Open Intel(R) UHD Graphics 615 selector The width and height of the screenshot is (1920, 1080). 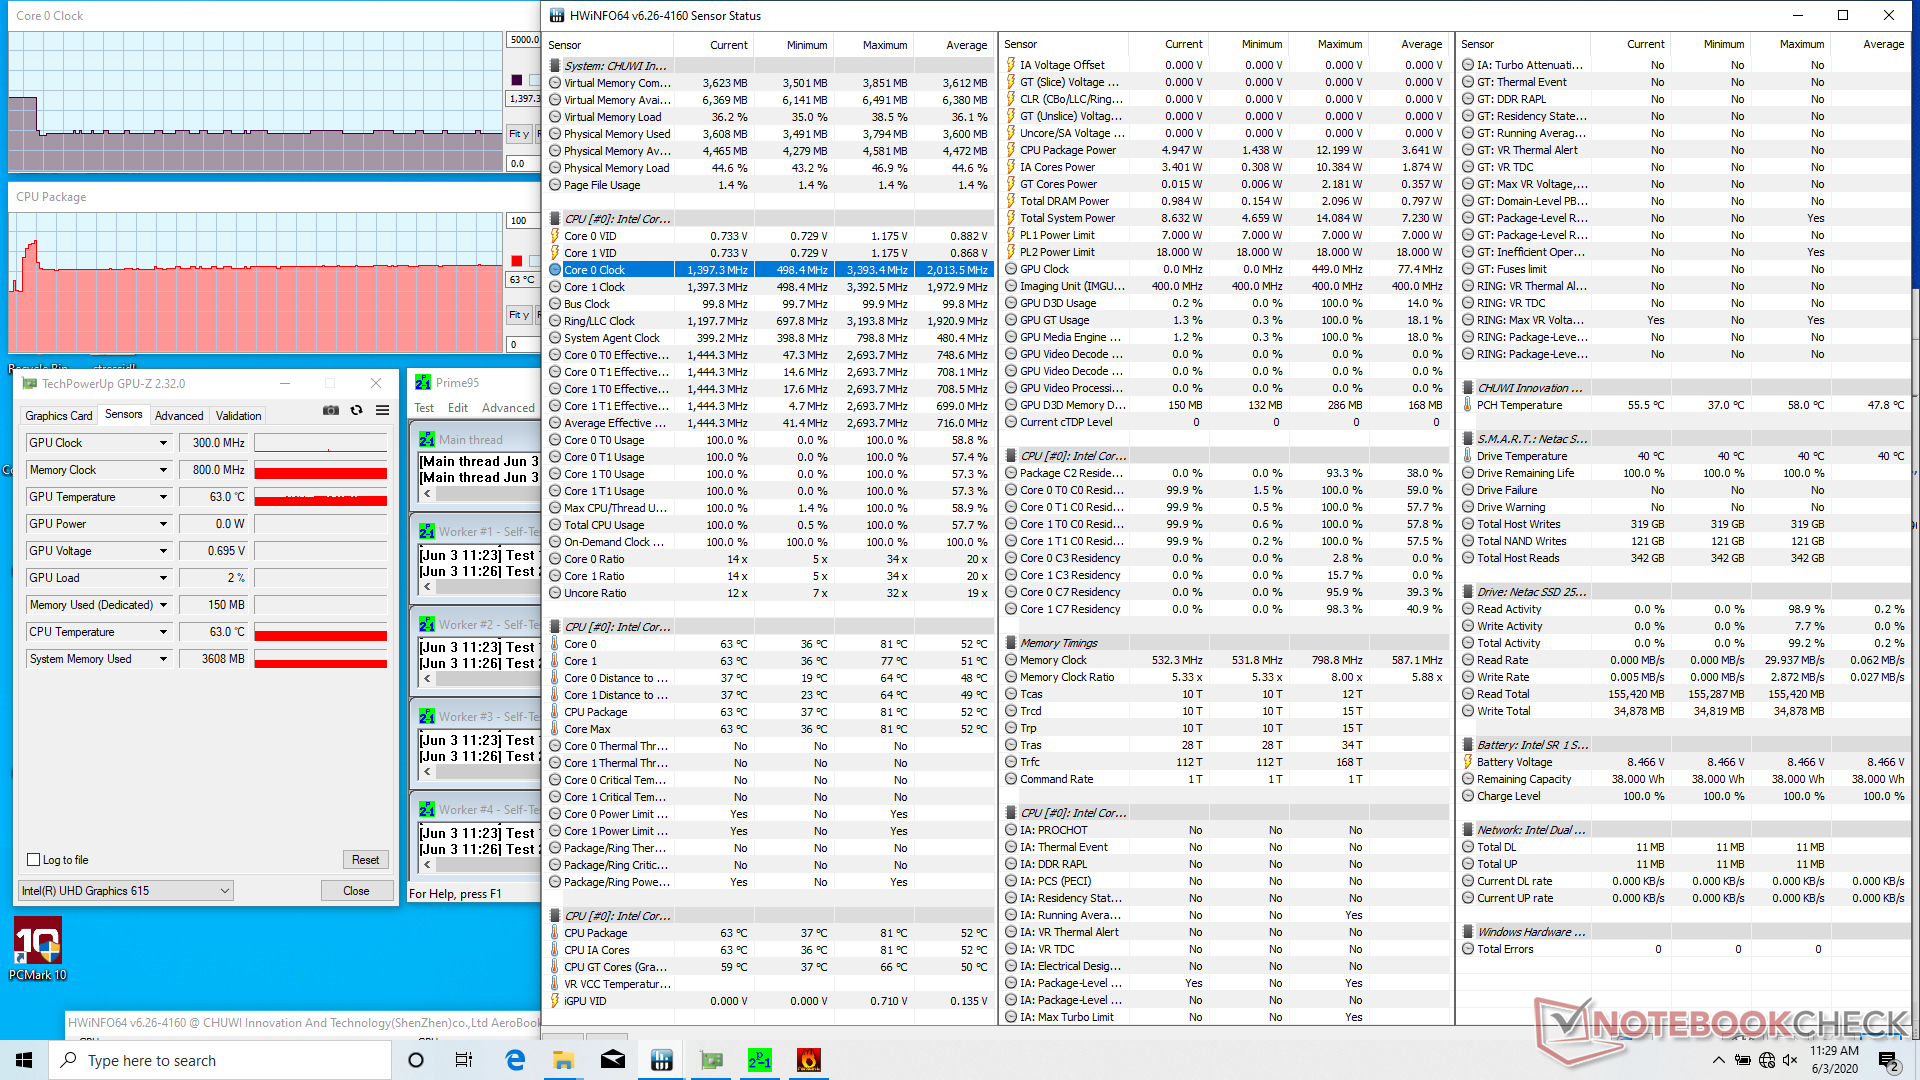[x=126, y=891]
